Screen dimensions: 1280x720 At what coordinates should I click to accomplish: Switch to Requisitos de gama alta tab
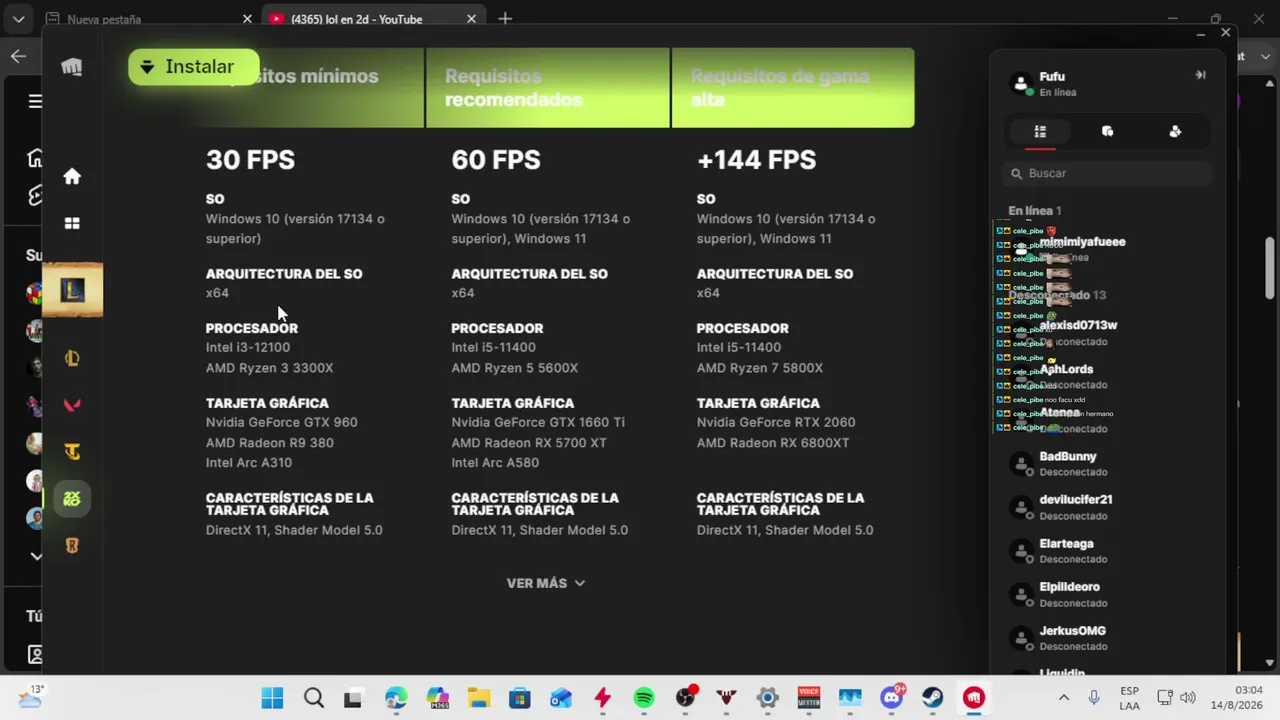pos(793,88)
